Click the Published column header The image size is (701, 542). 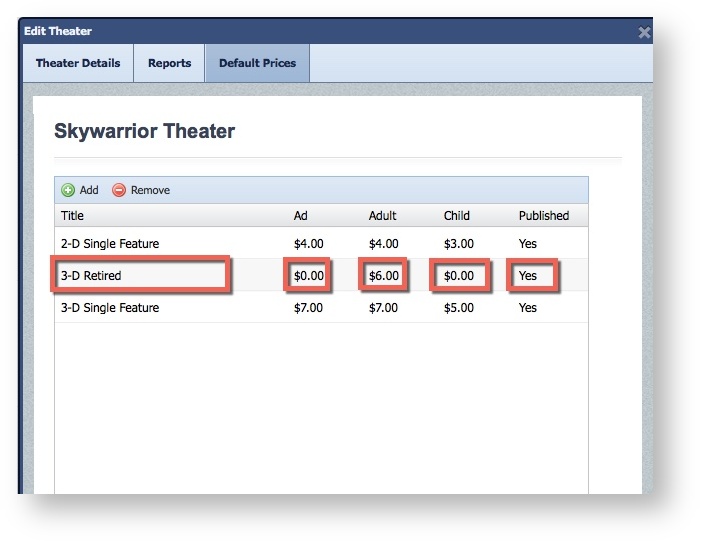point(543,215)
